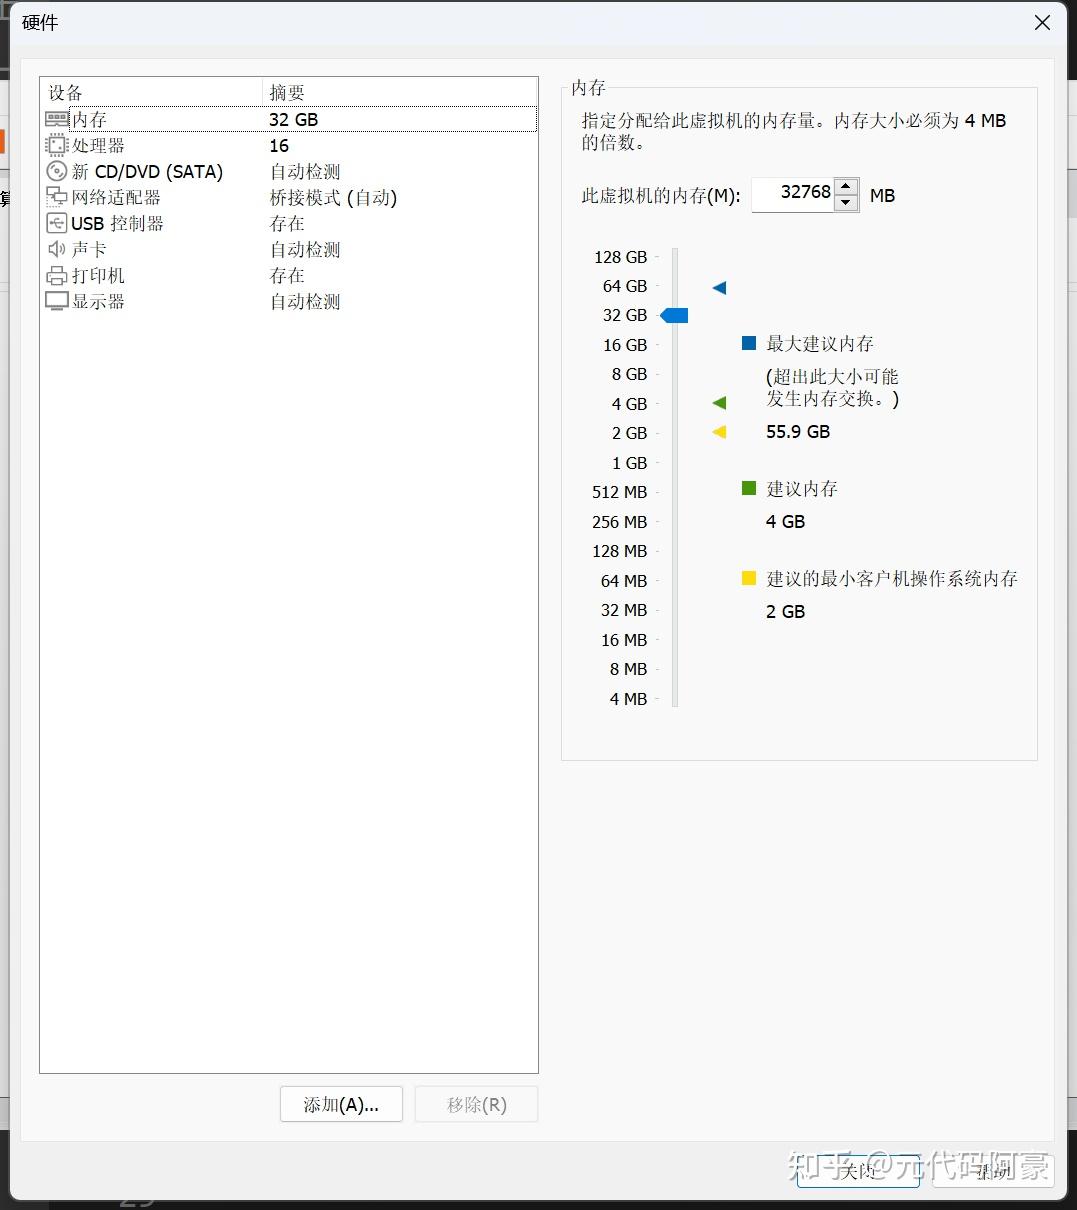Click the 添加(A) add hardware button
This screenshot has width=1077, height=1210.
point(341,1104)
